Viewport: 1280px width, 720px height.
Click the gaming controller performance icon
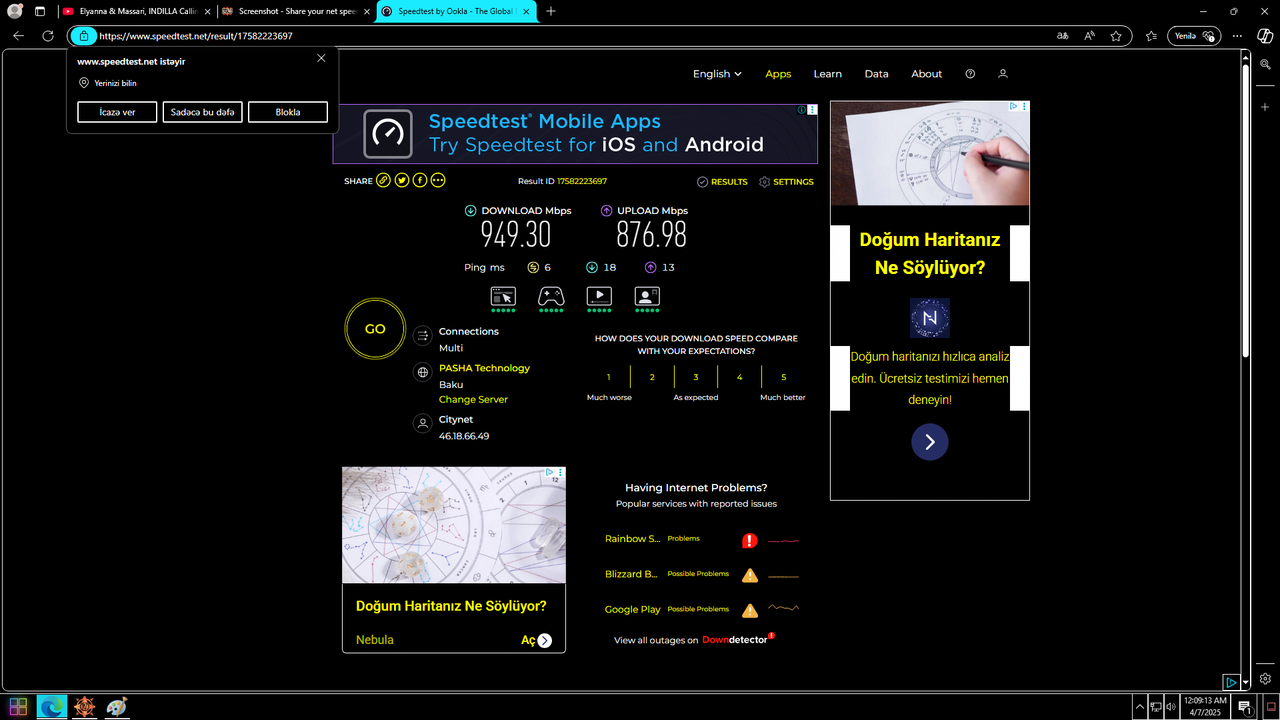pyautogui.click(x=551, y=296)
